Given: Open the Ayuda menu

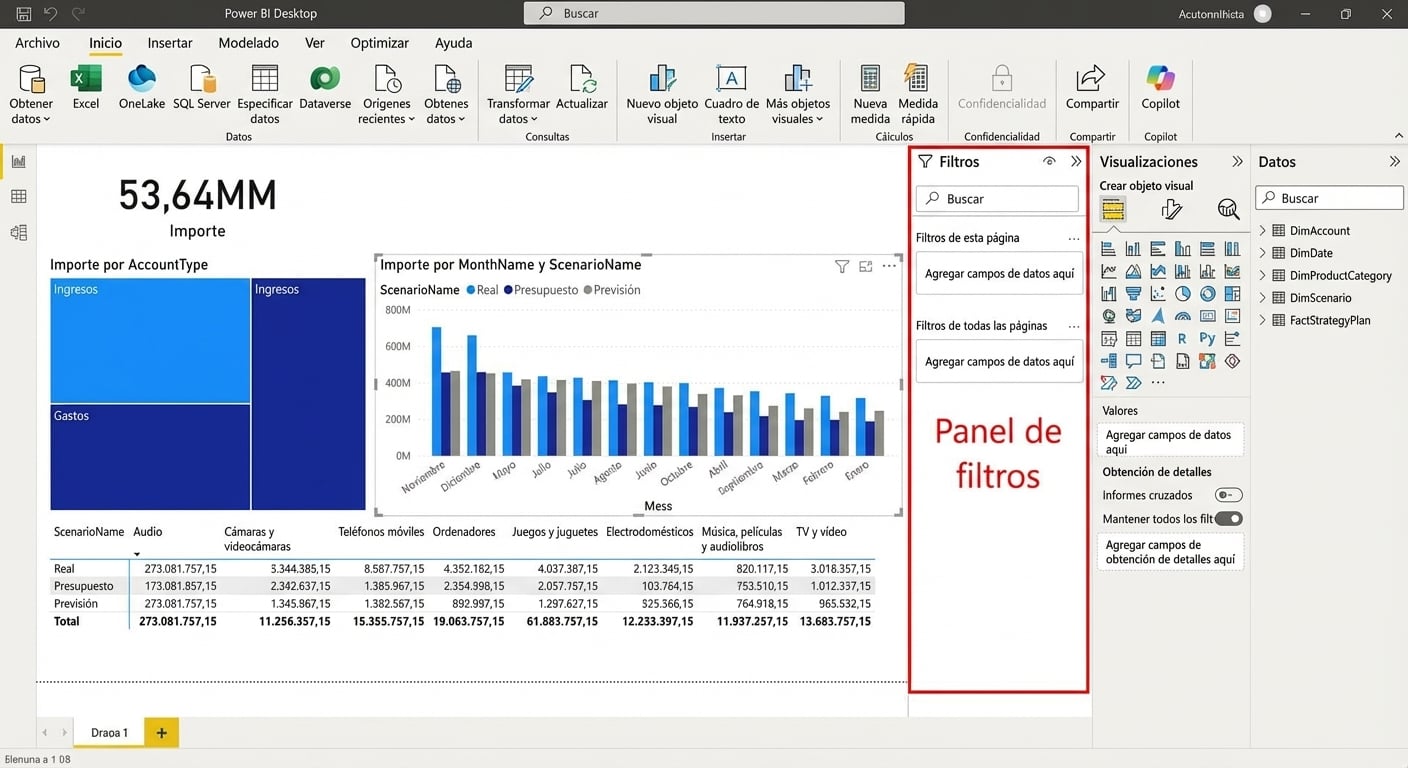Looking at the screenshot, I should click(453, 43).
